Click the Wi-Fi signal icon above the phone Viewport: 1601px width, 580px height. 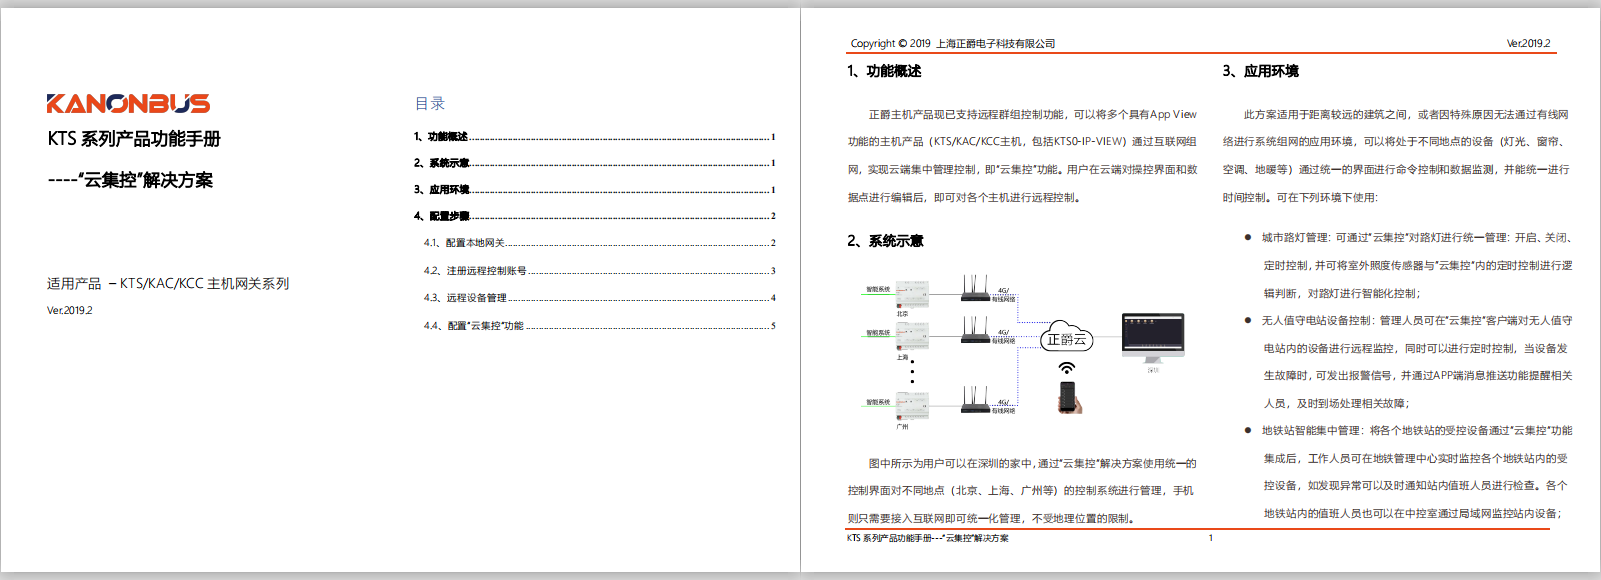tap(1067, 368)
